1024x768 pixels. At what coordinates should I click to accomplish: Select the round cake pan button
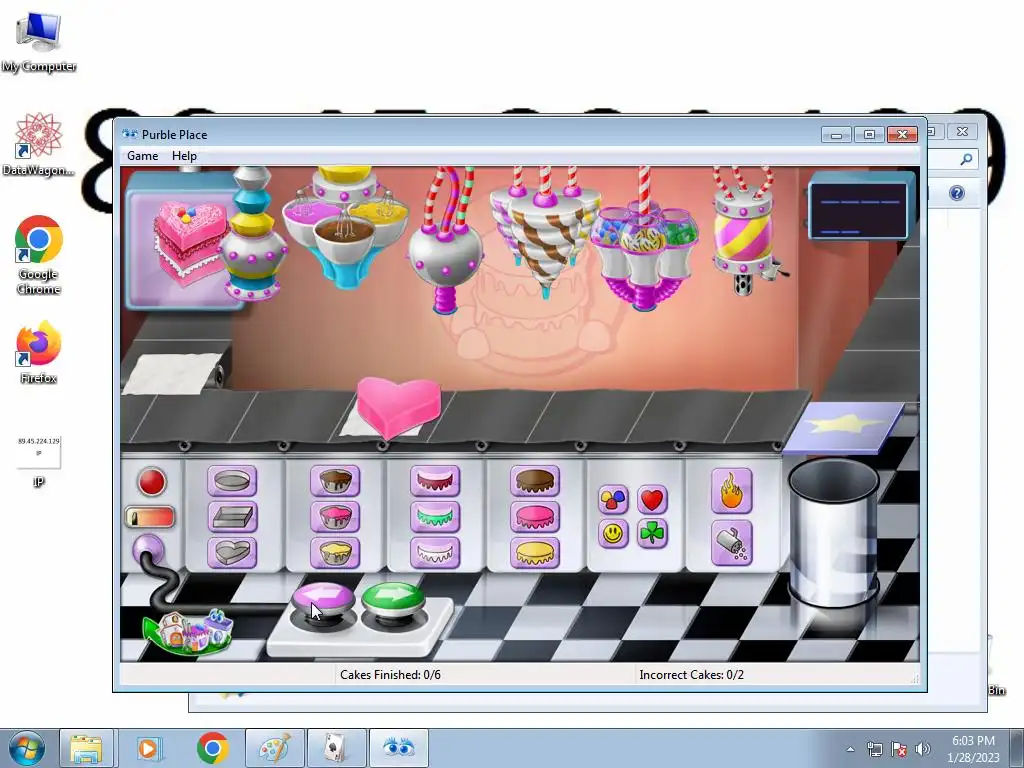232,481
